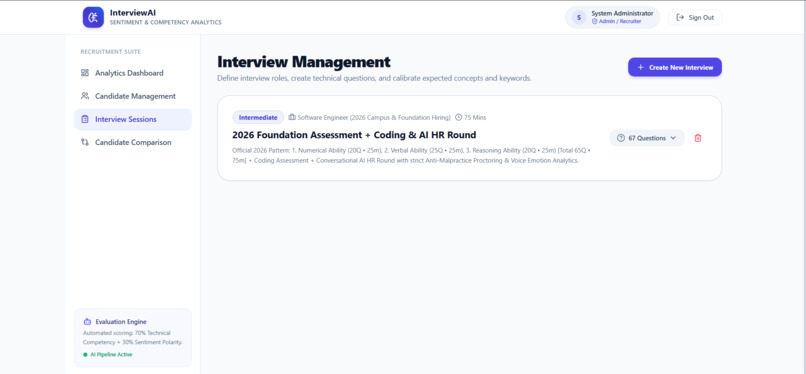Click the briefcase icon beside Software Engineer
The width and height of the screenshot is (806, 374).
click(292, 118)
